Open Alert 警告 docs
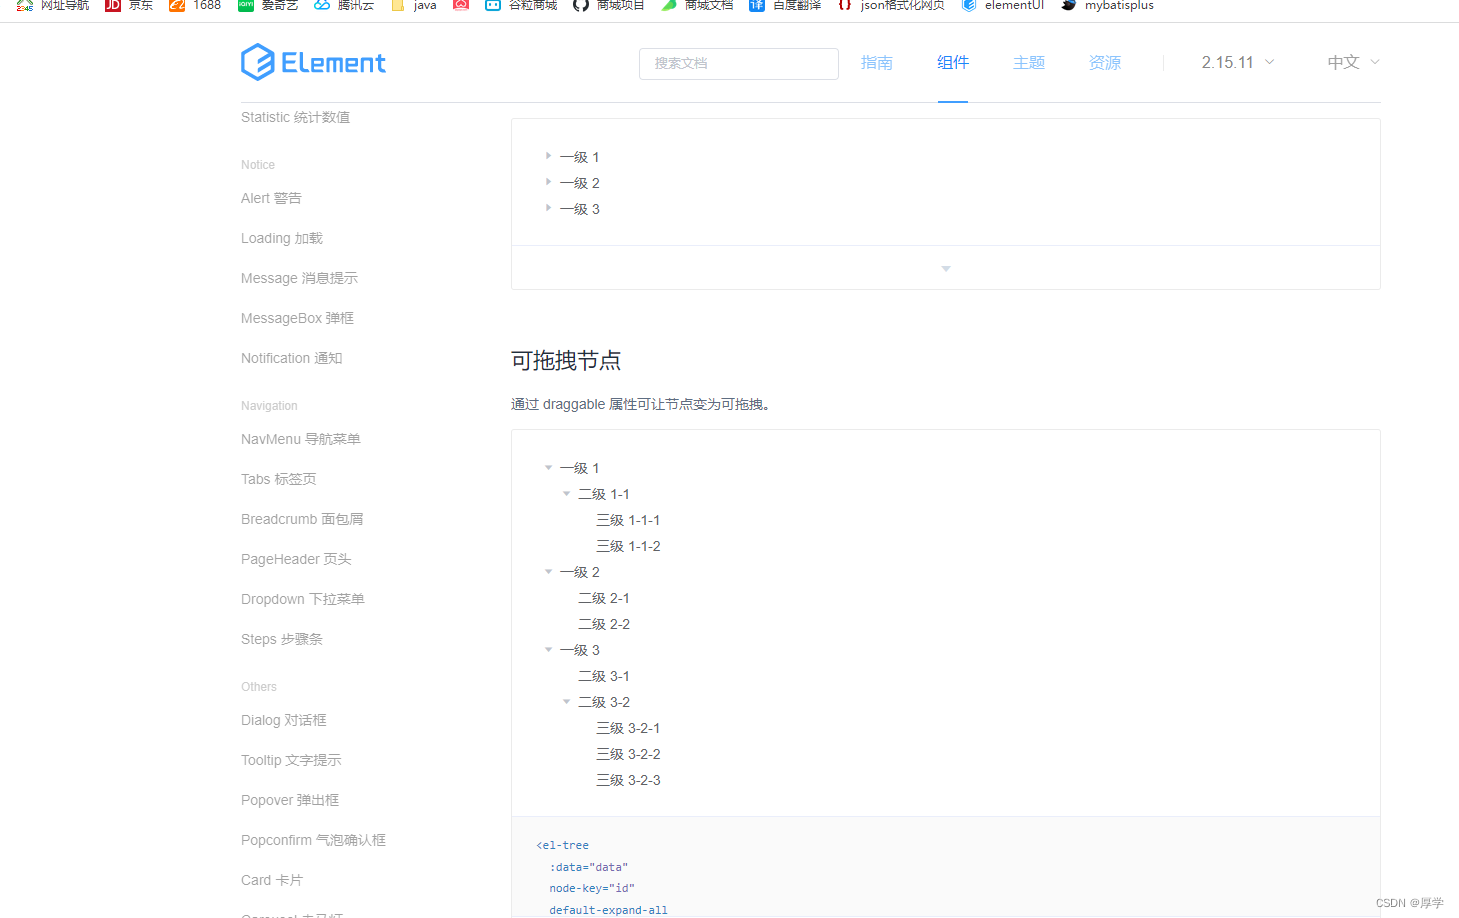Screen dimensions: 1459x918 click(271, 198)
